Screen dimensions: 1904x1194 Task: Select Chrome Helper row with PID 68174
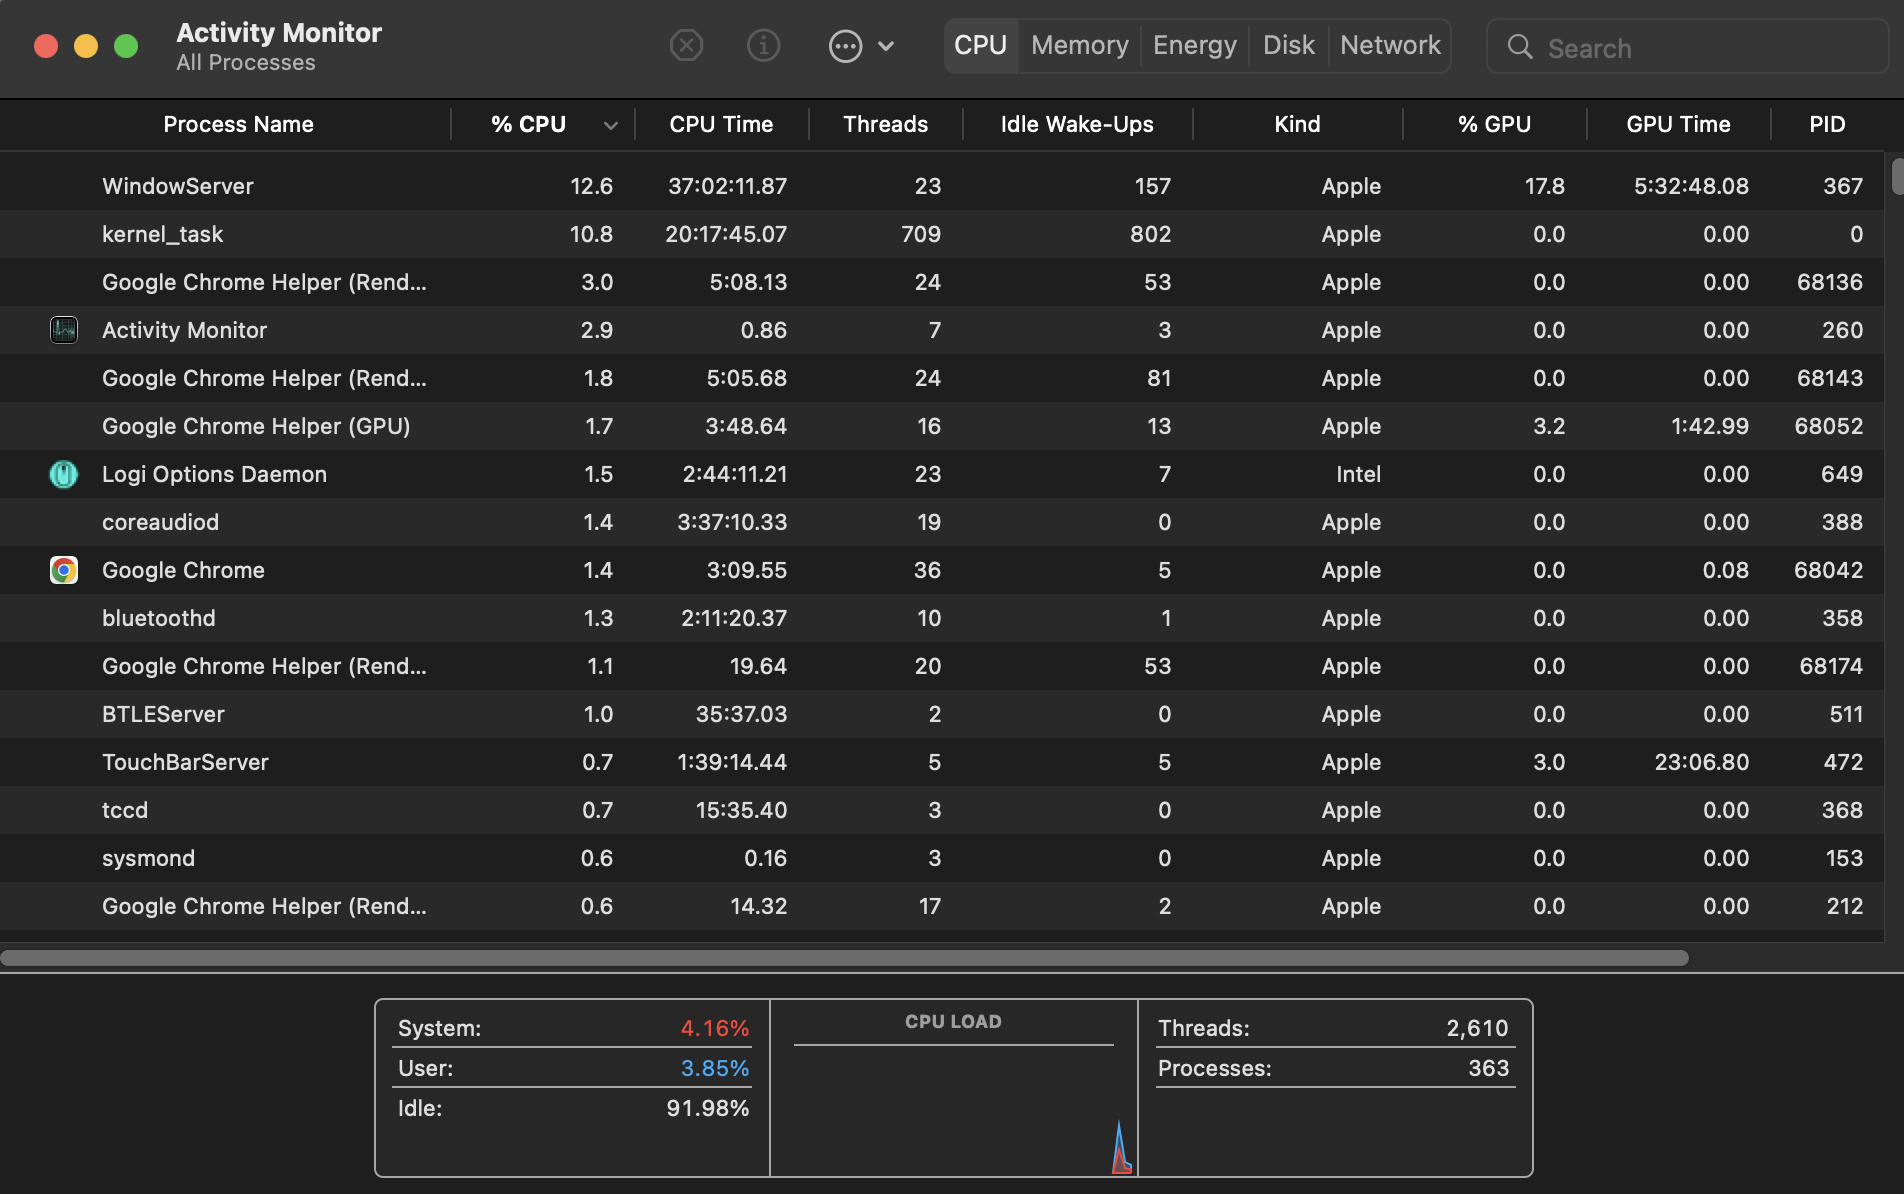942,666
